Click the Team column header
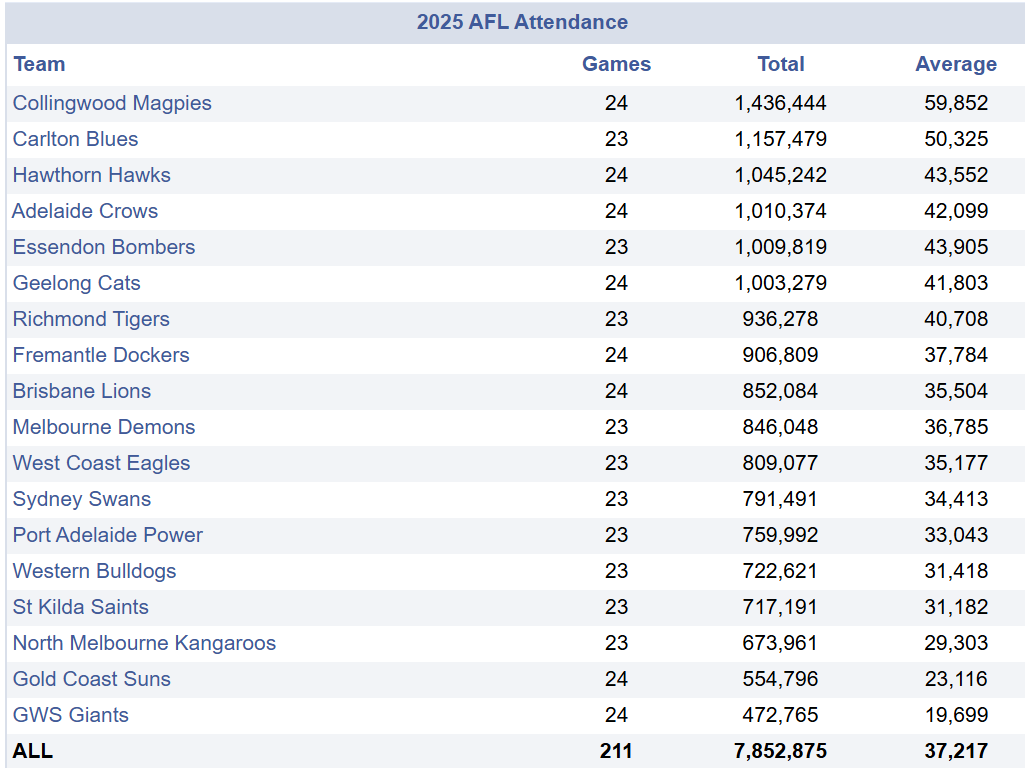This screenshot has height=768, width=1025. click(x=39, y=64)
